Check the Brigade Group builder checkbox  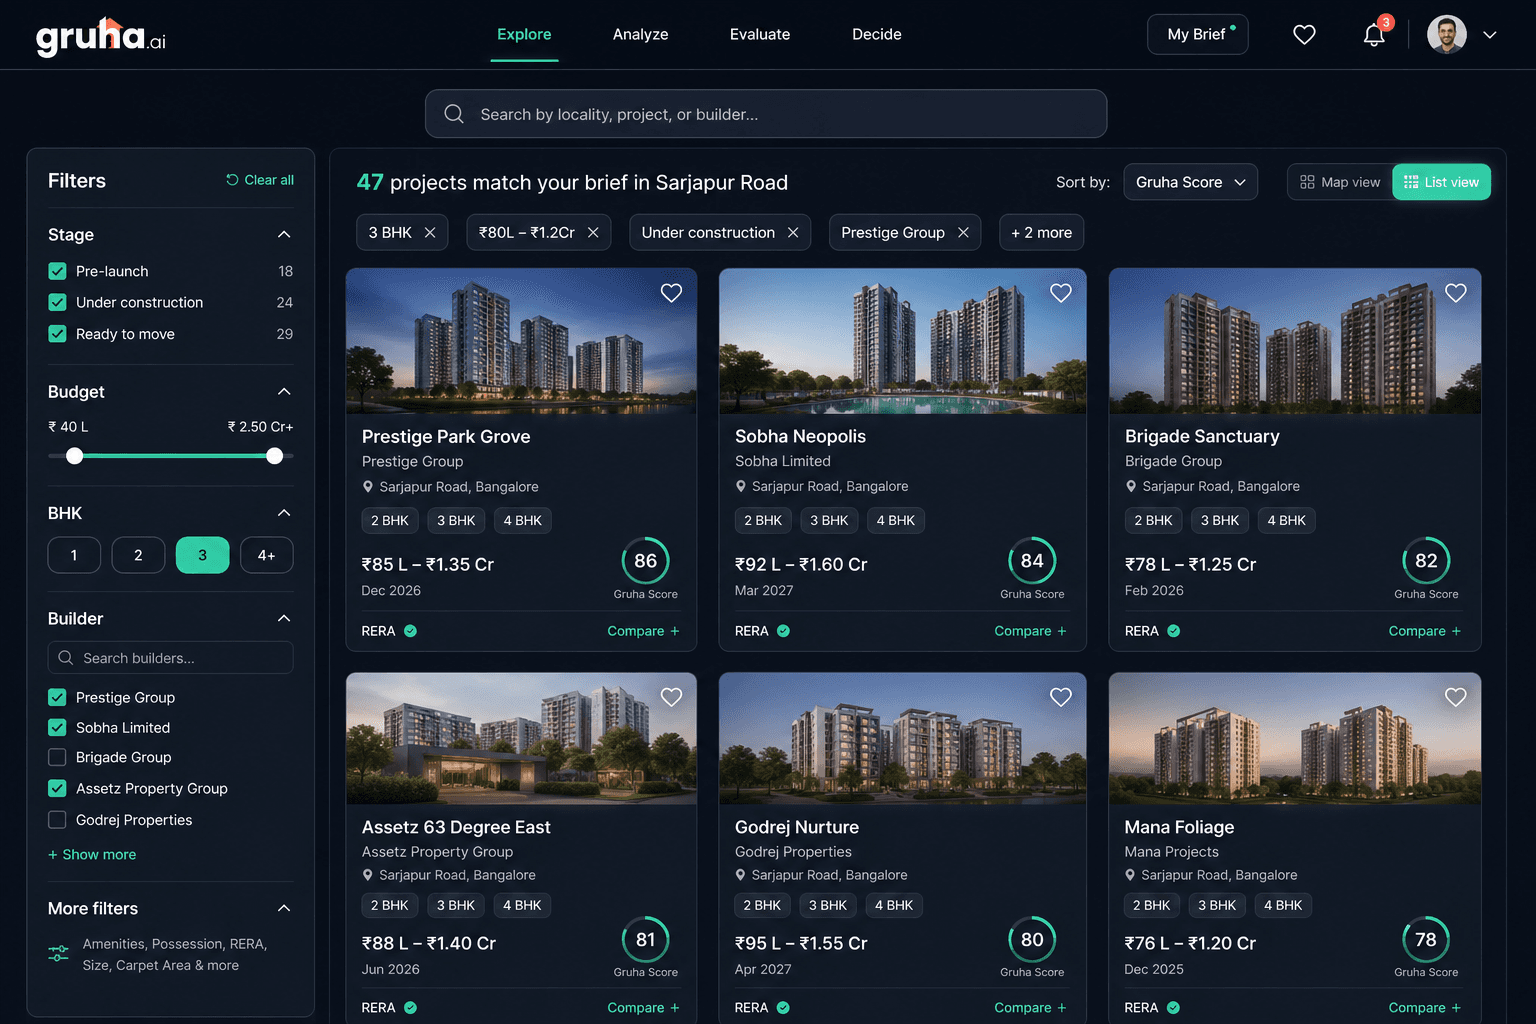[x=57, y=757]
